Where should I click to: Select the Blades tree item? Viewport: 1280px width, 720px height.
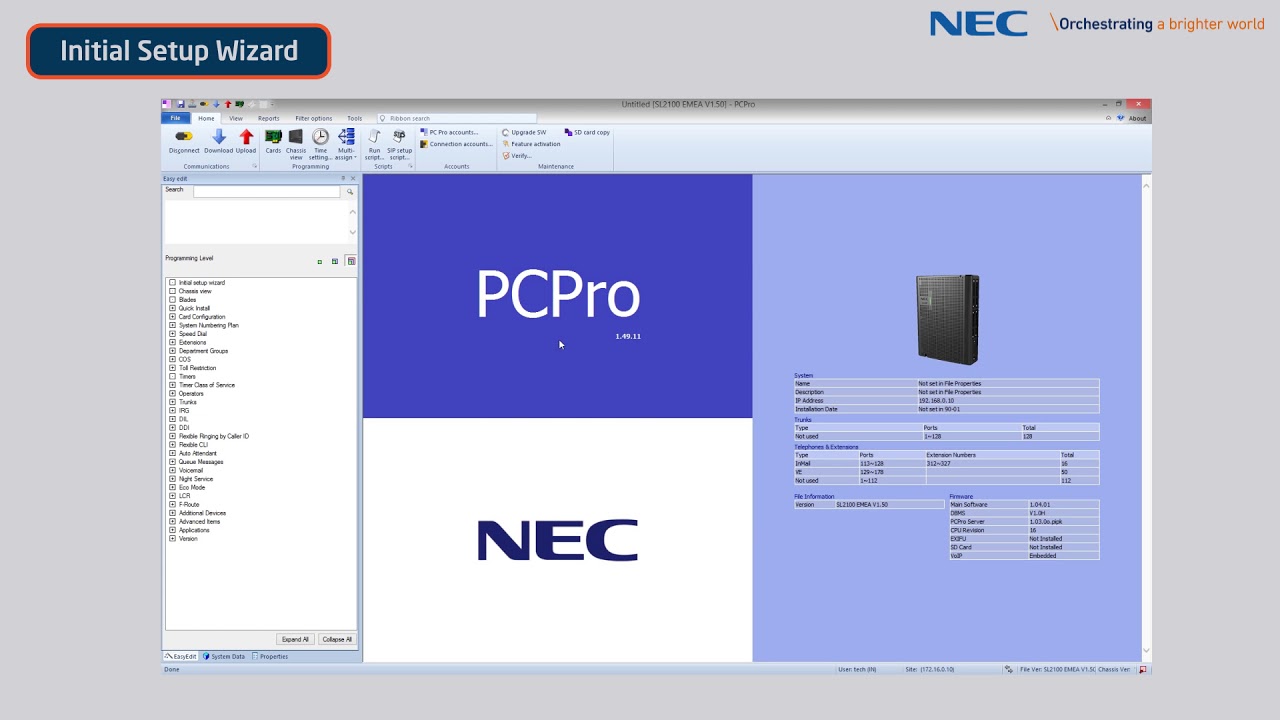187,300
